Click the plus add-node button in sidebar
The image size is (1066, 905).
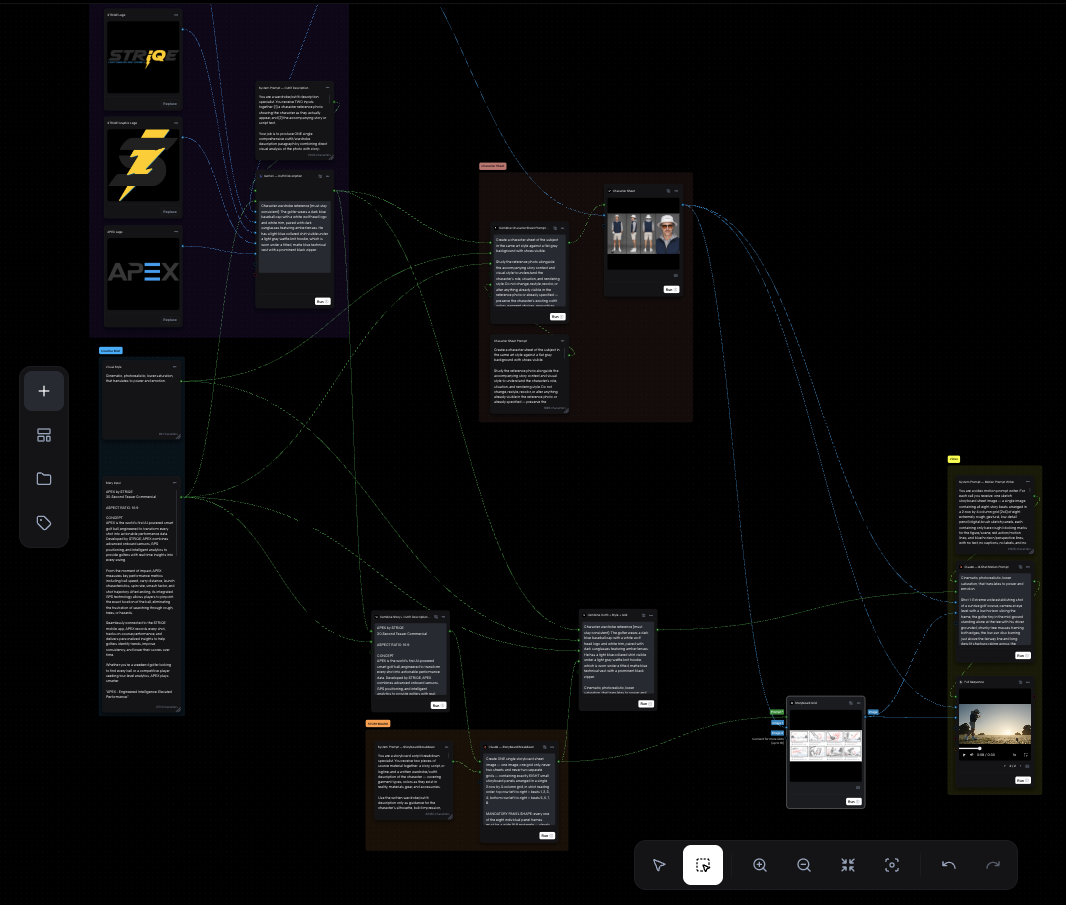44,391
